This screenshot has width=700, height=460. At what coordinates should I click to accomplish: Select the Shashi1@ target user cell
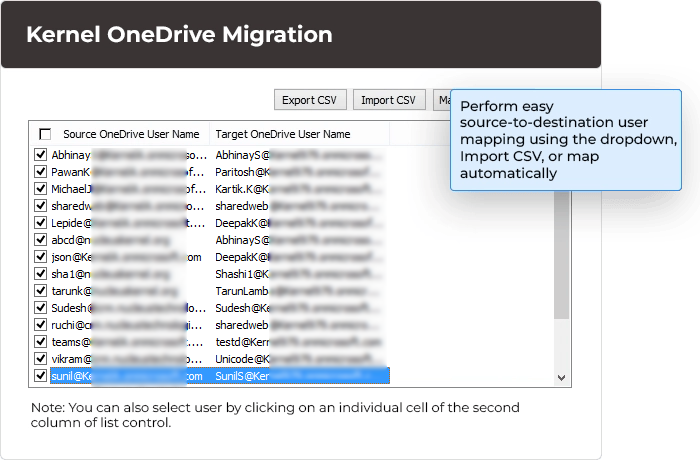click(299, 274)
